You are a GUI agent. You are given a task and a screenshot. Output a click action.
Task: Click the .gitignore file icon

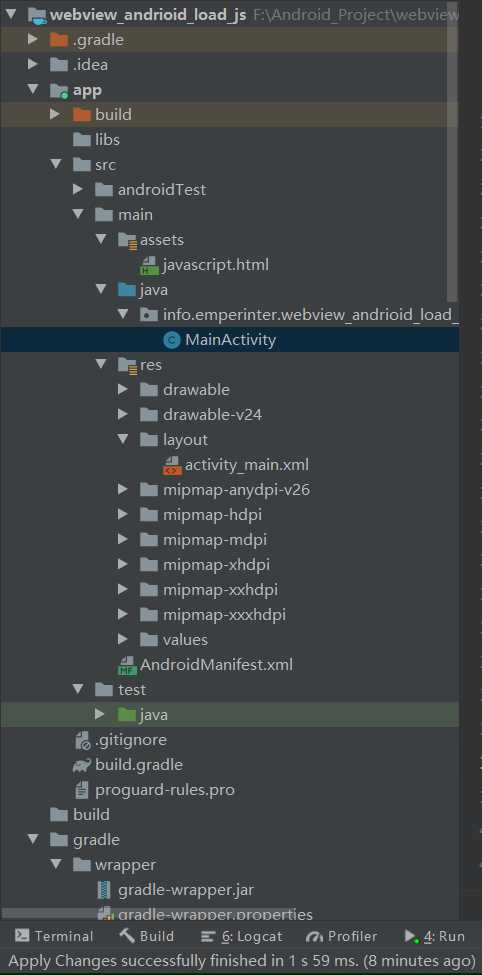click(x=82, y=740)
